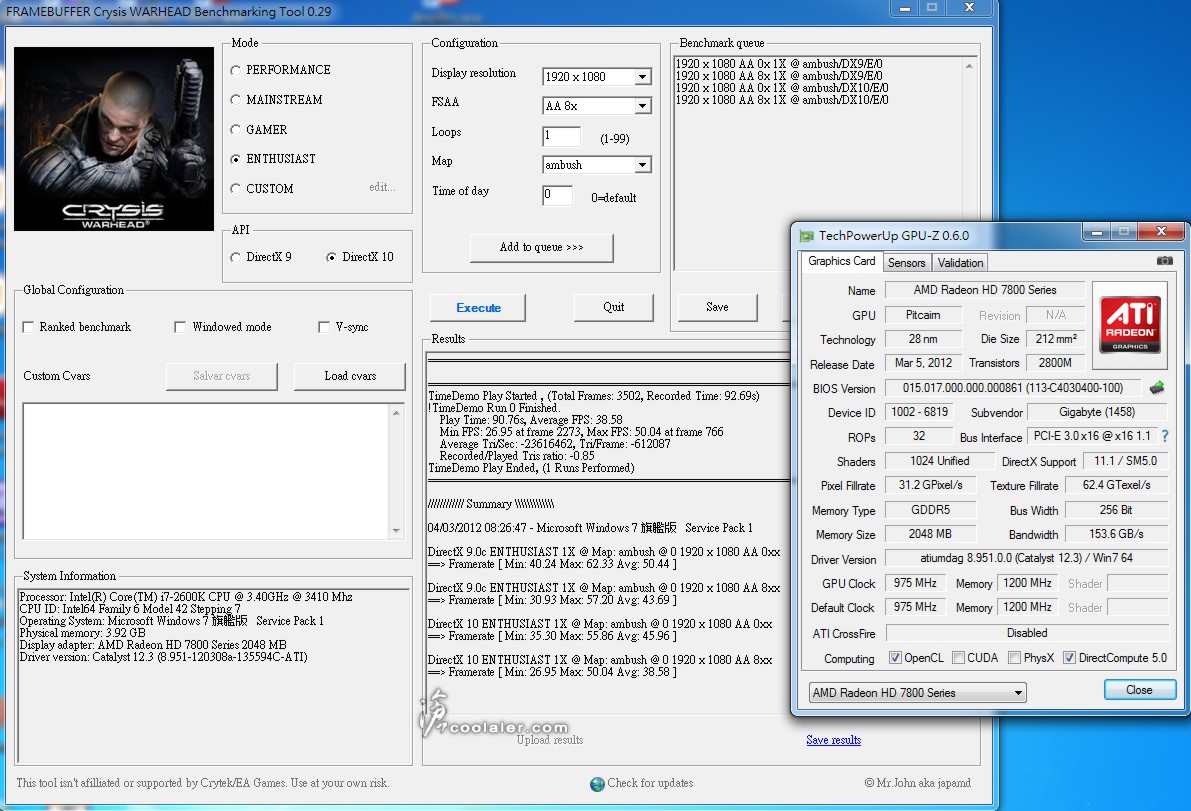The image size is (1191, 811).
Task: Select the MAINSTREAM mode radio button
Action: 235,99
